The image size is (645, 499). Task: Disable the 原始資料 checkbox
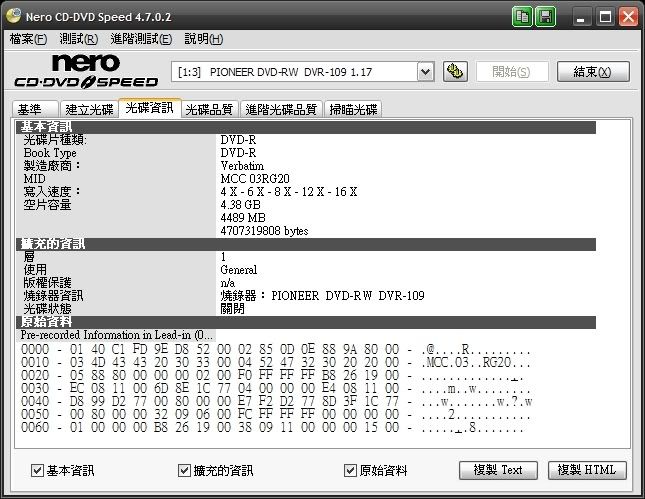(350, 470)
